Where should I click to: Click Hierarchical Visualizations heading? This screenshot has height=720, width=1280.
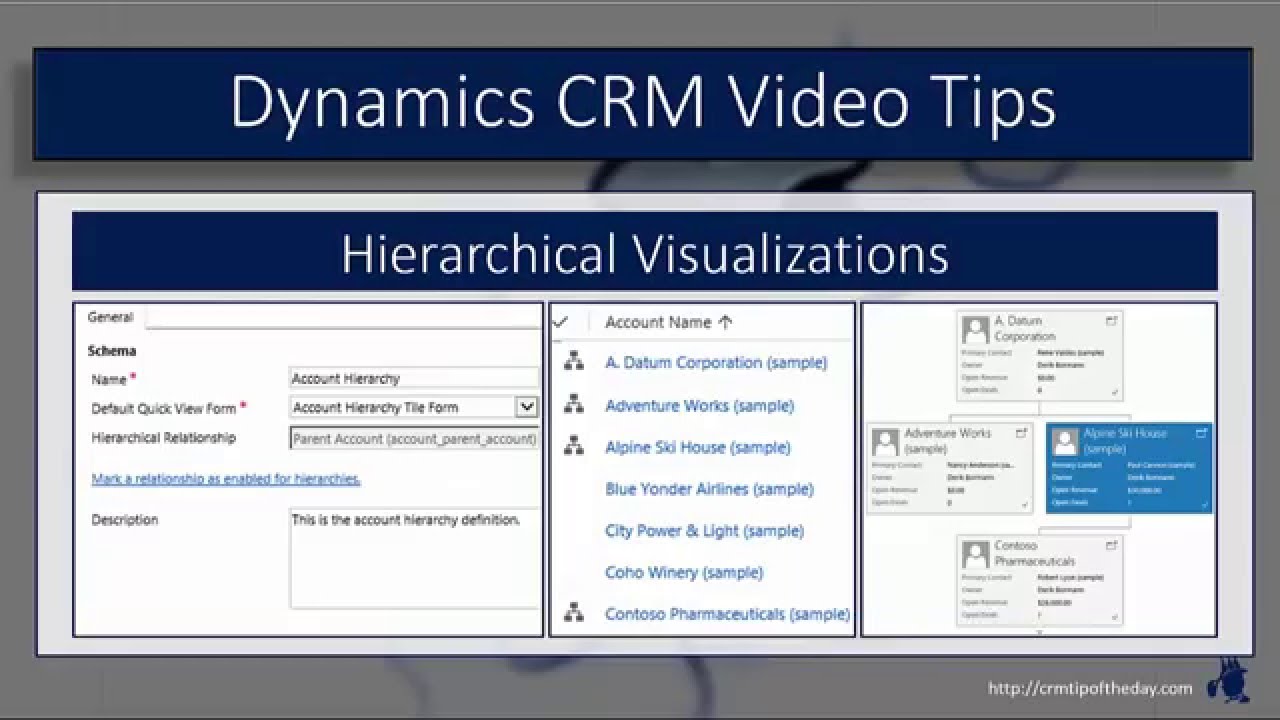point(645,253)
